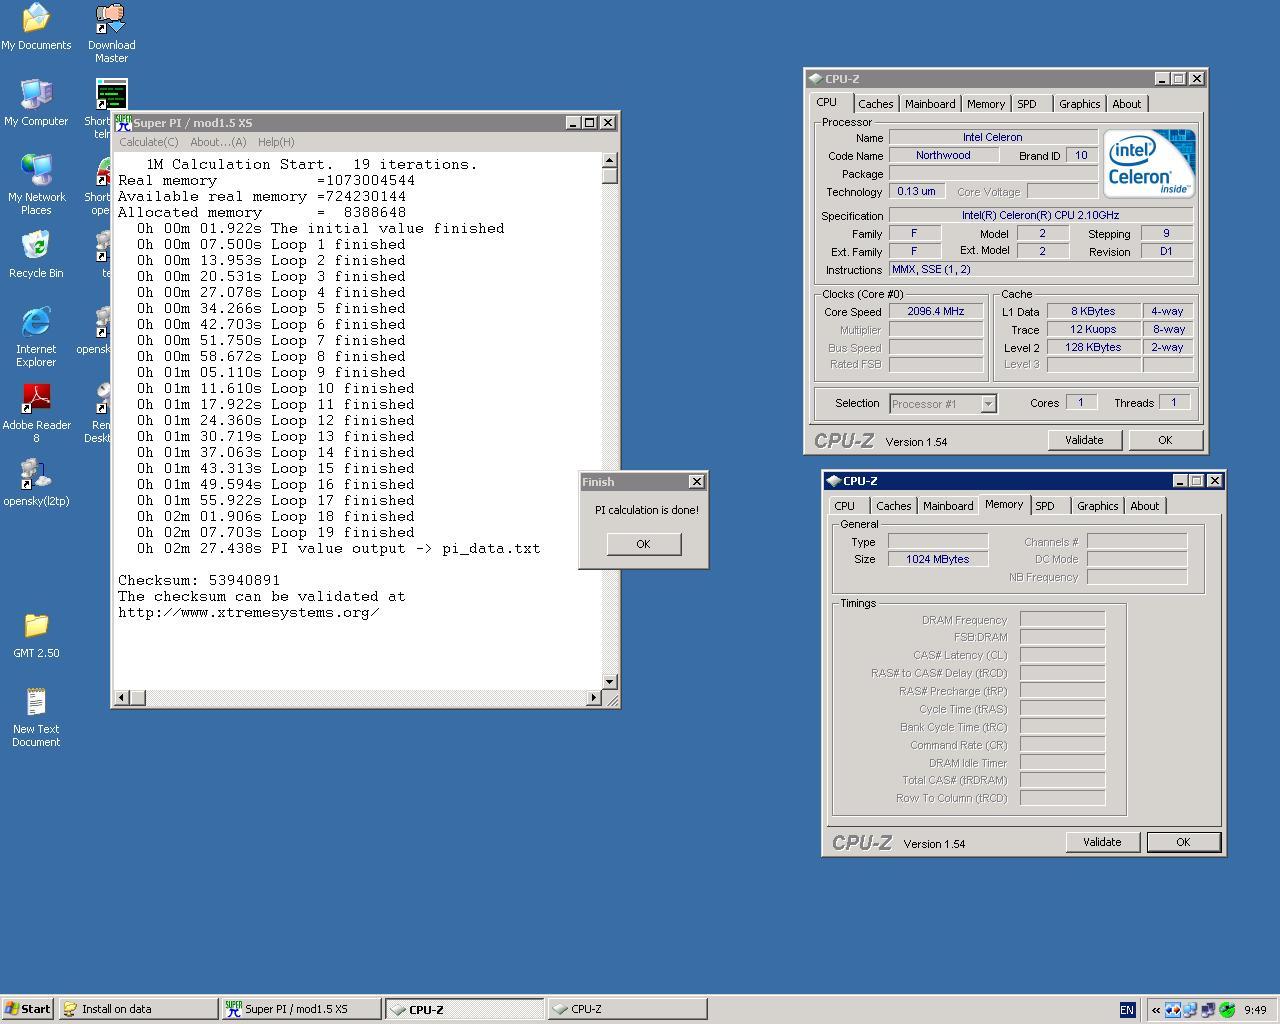
Task: Switch to Graphics tab in lower CPU-Z window
Action: pyautogui.click(x=1098, y=506)
